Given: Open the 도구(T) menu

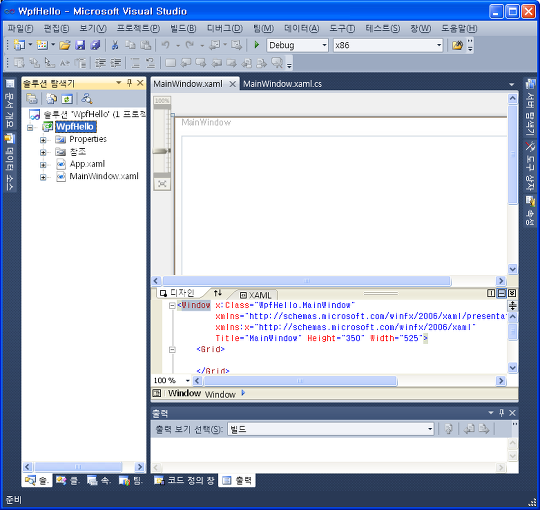Looking at the screenshot, I should (x=342, y=28).
